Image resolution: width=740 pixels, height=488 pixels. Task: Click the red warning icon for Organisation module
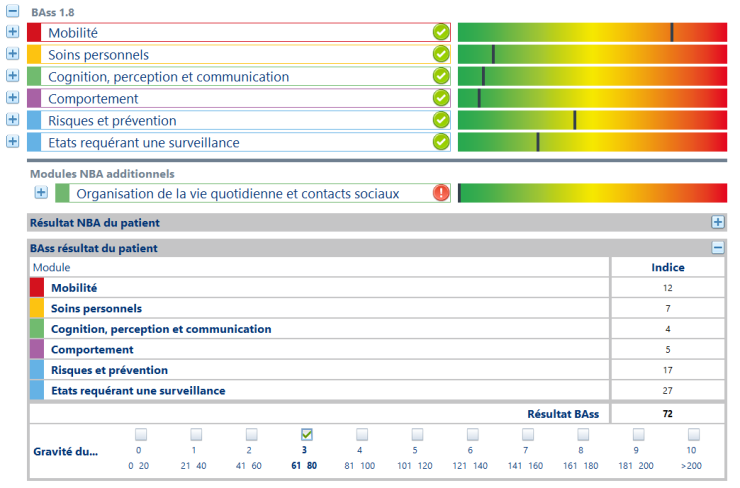coord(441,193)
